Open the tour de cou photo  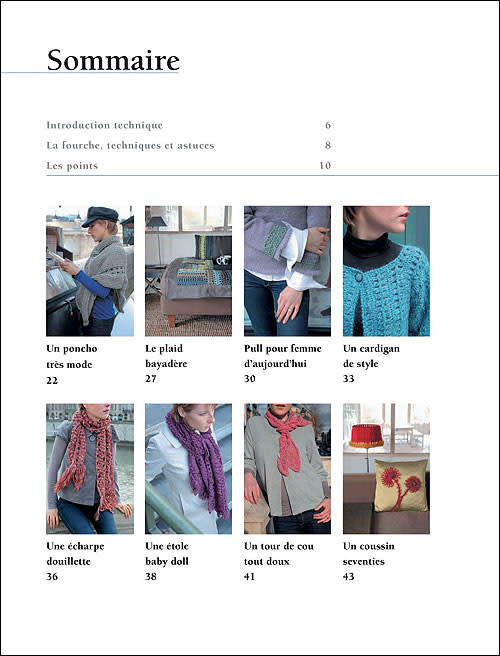click(x=287, y=469)
